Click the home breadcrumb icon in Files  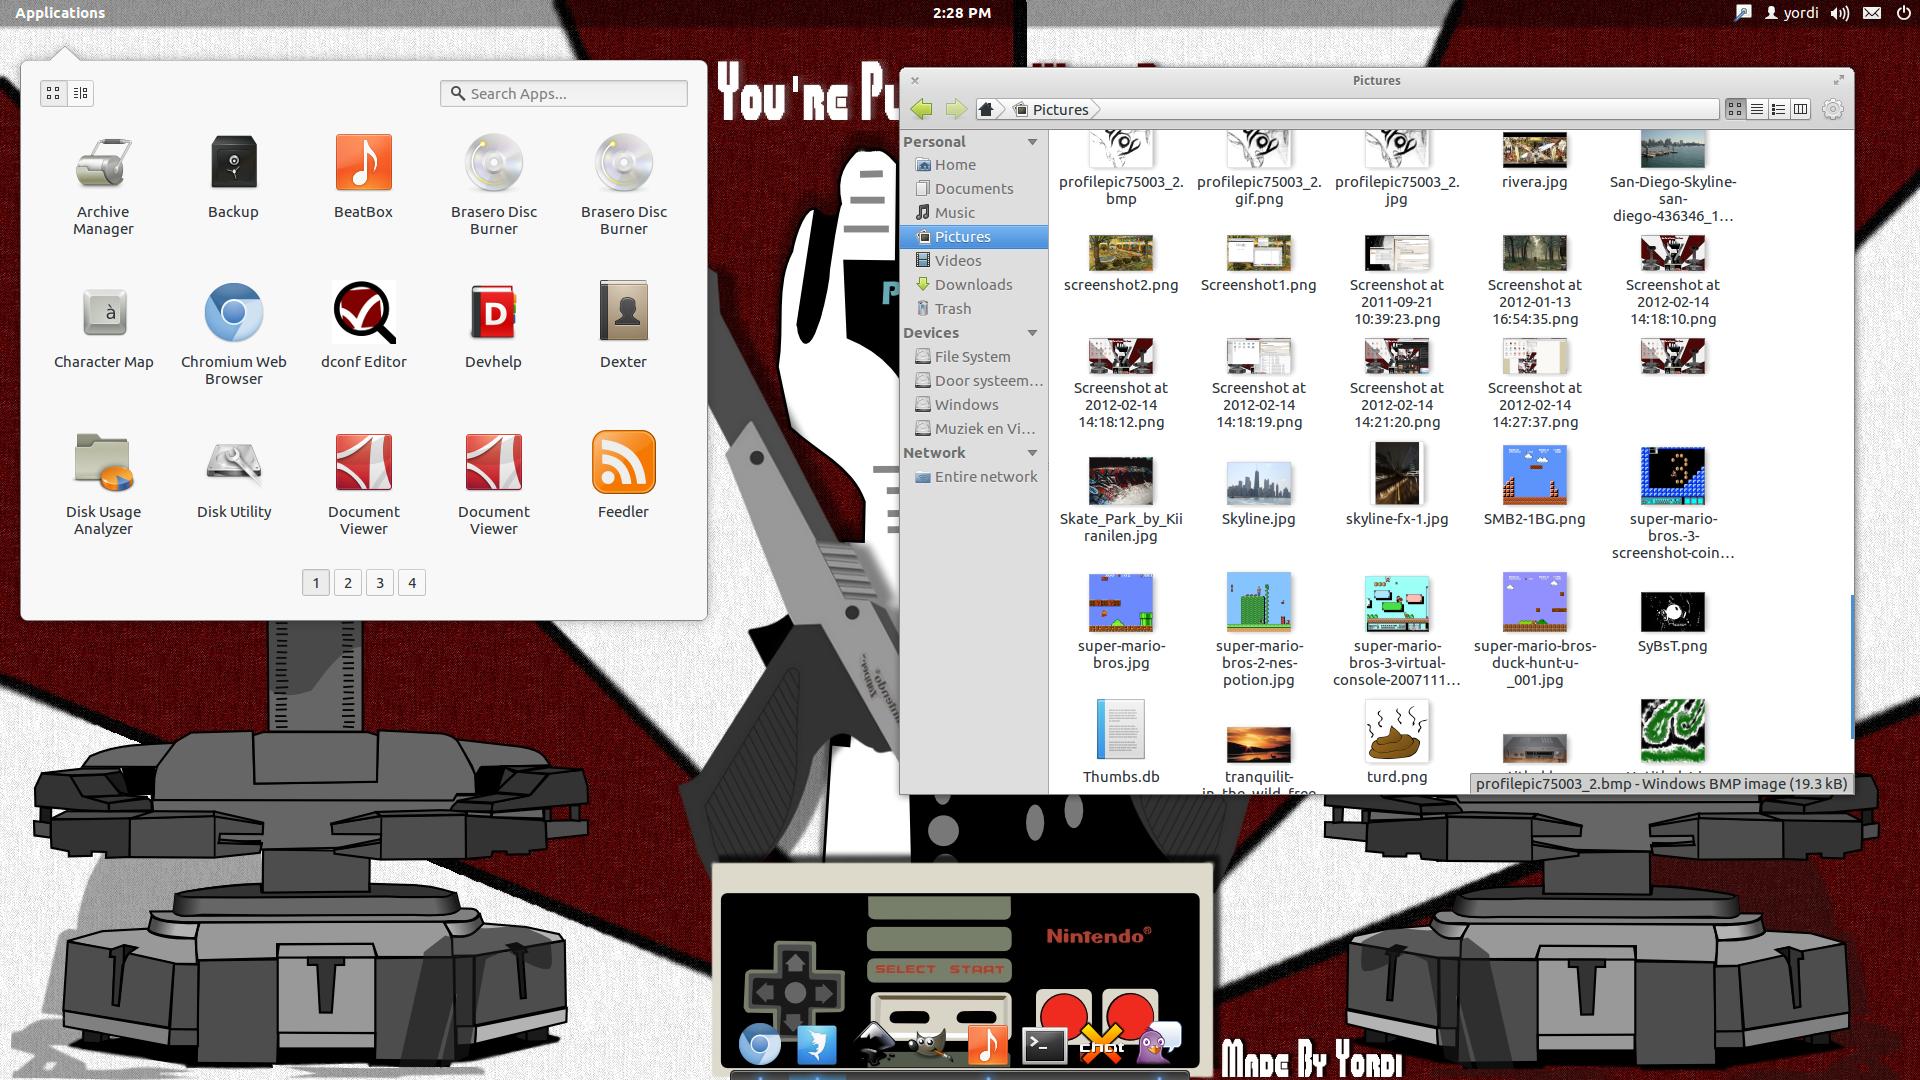(987, 109)
